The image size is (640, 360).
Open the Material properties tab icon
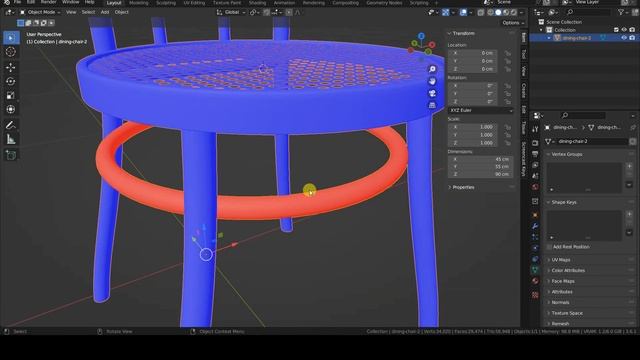click(535, 281)
